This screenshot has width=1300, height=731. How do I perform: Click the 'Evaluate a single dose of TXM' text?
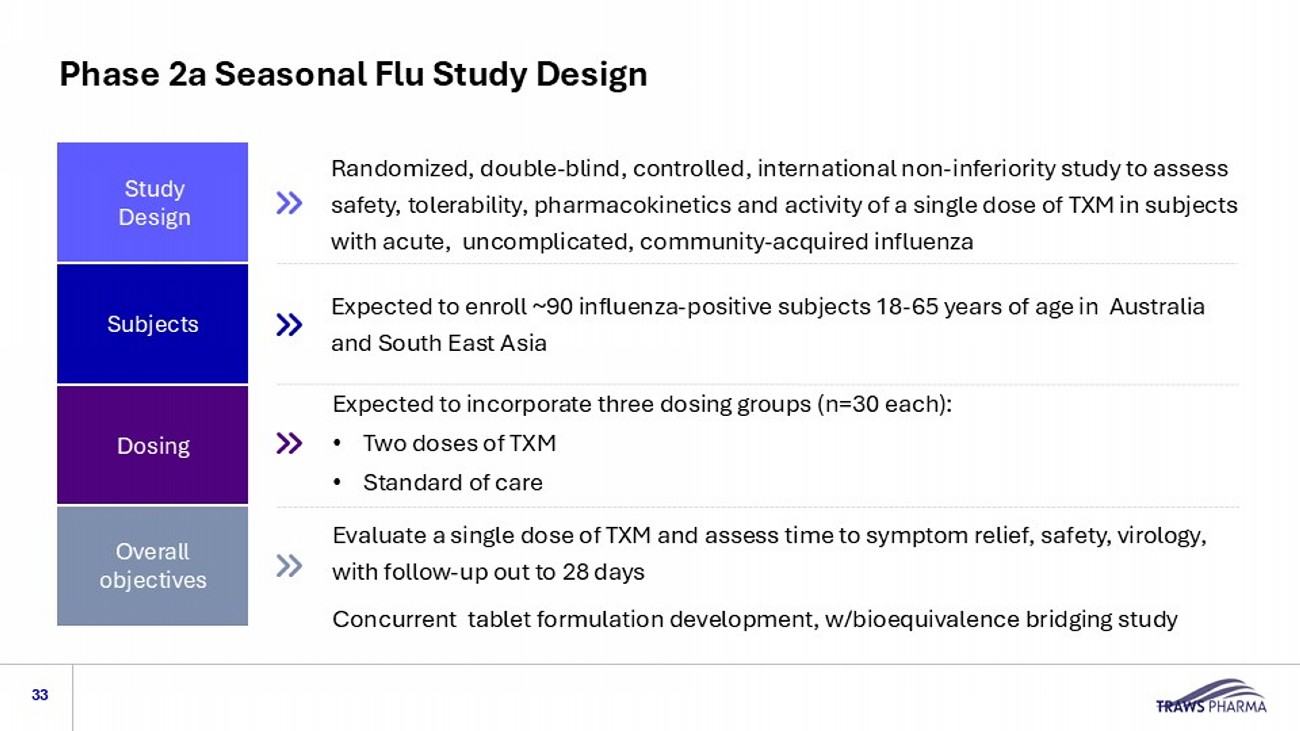tap(769, 536)
